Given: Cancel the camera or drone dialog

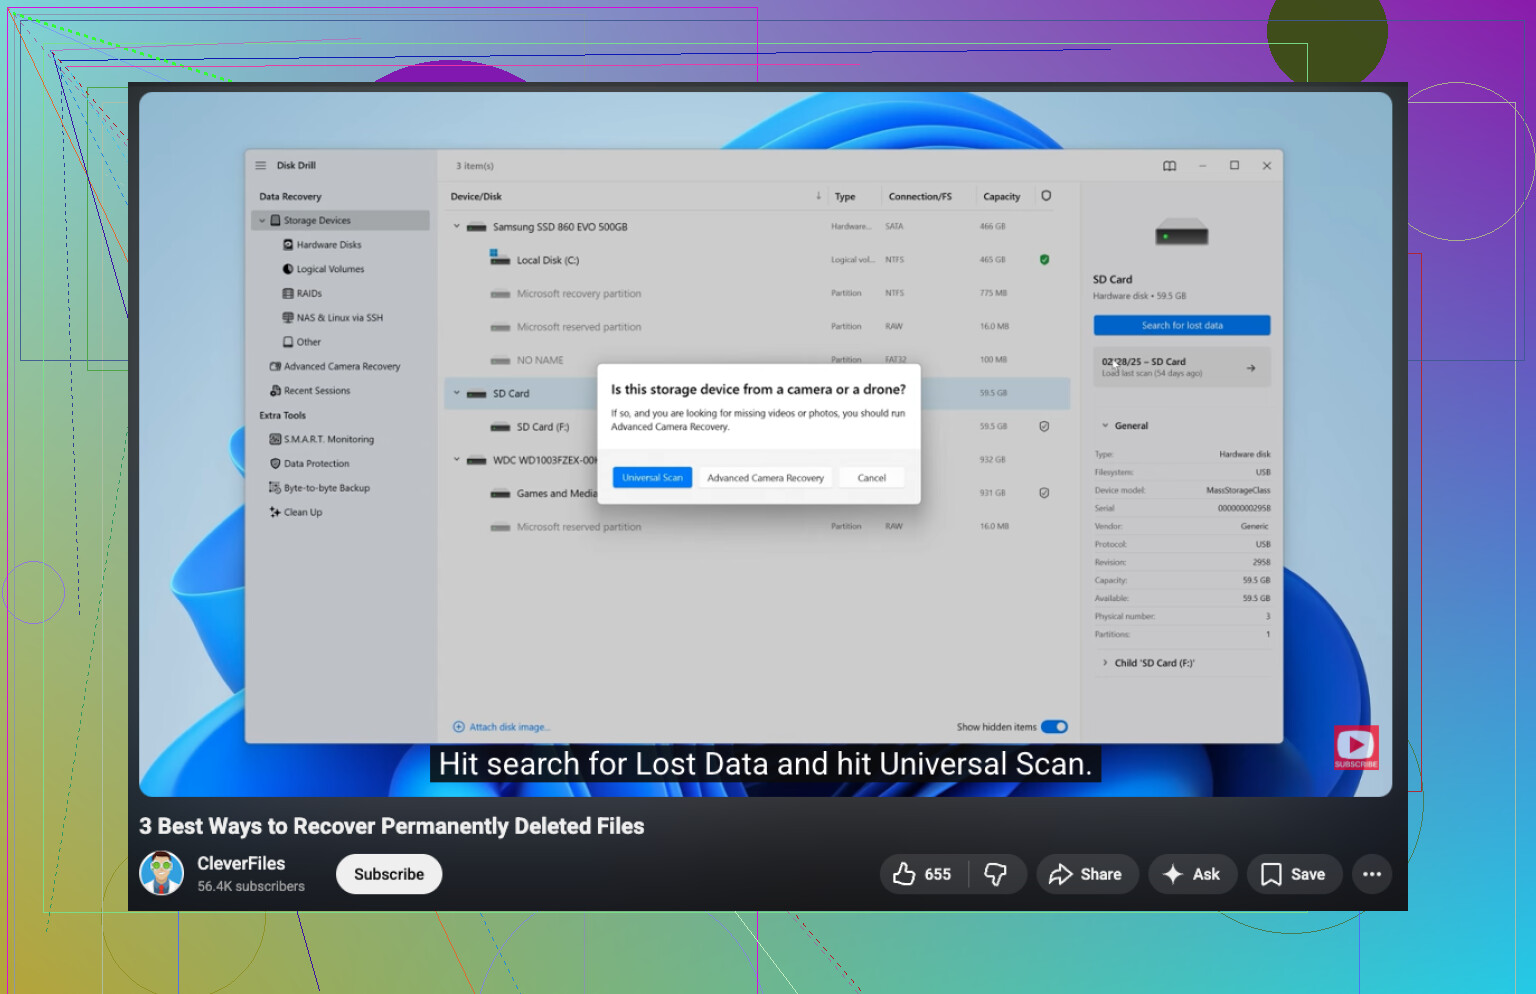Looking at the screenshot, I should (872, 478).
